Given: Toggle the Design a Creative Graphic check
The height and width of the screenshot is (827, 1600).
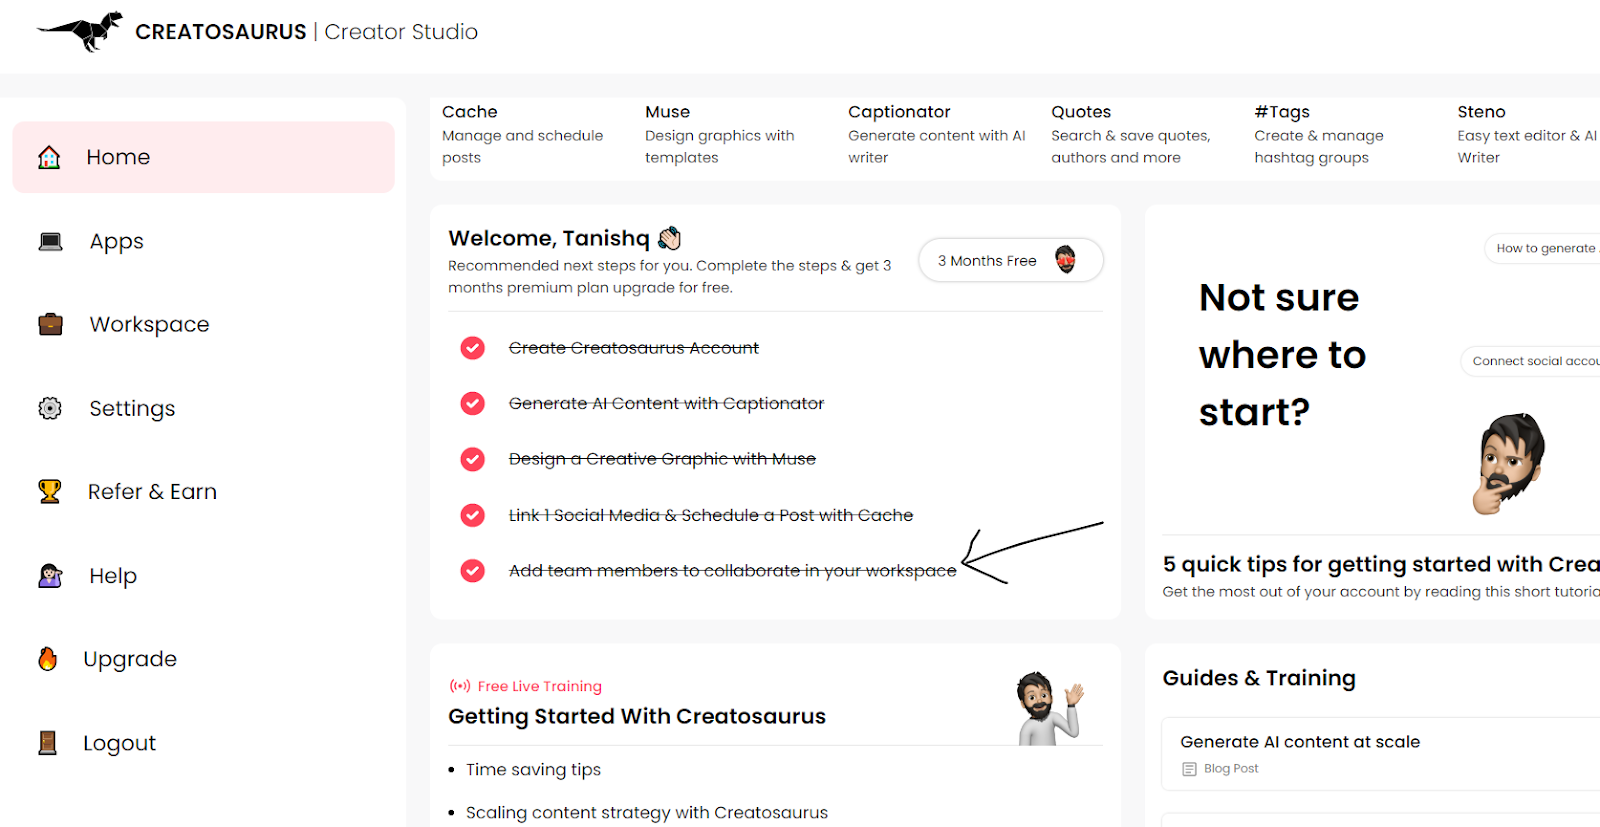Looking at the screenshot, I should point(472,459).
